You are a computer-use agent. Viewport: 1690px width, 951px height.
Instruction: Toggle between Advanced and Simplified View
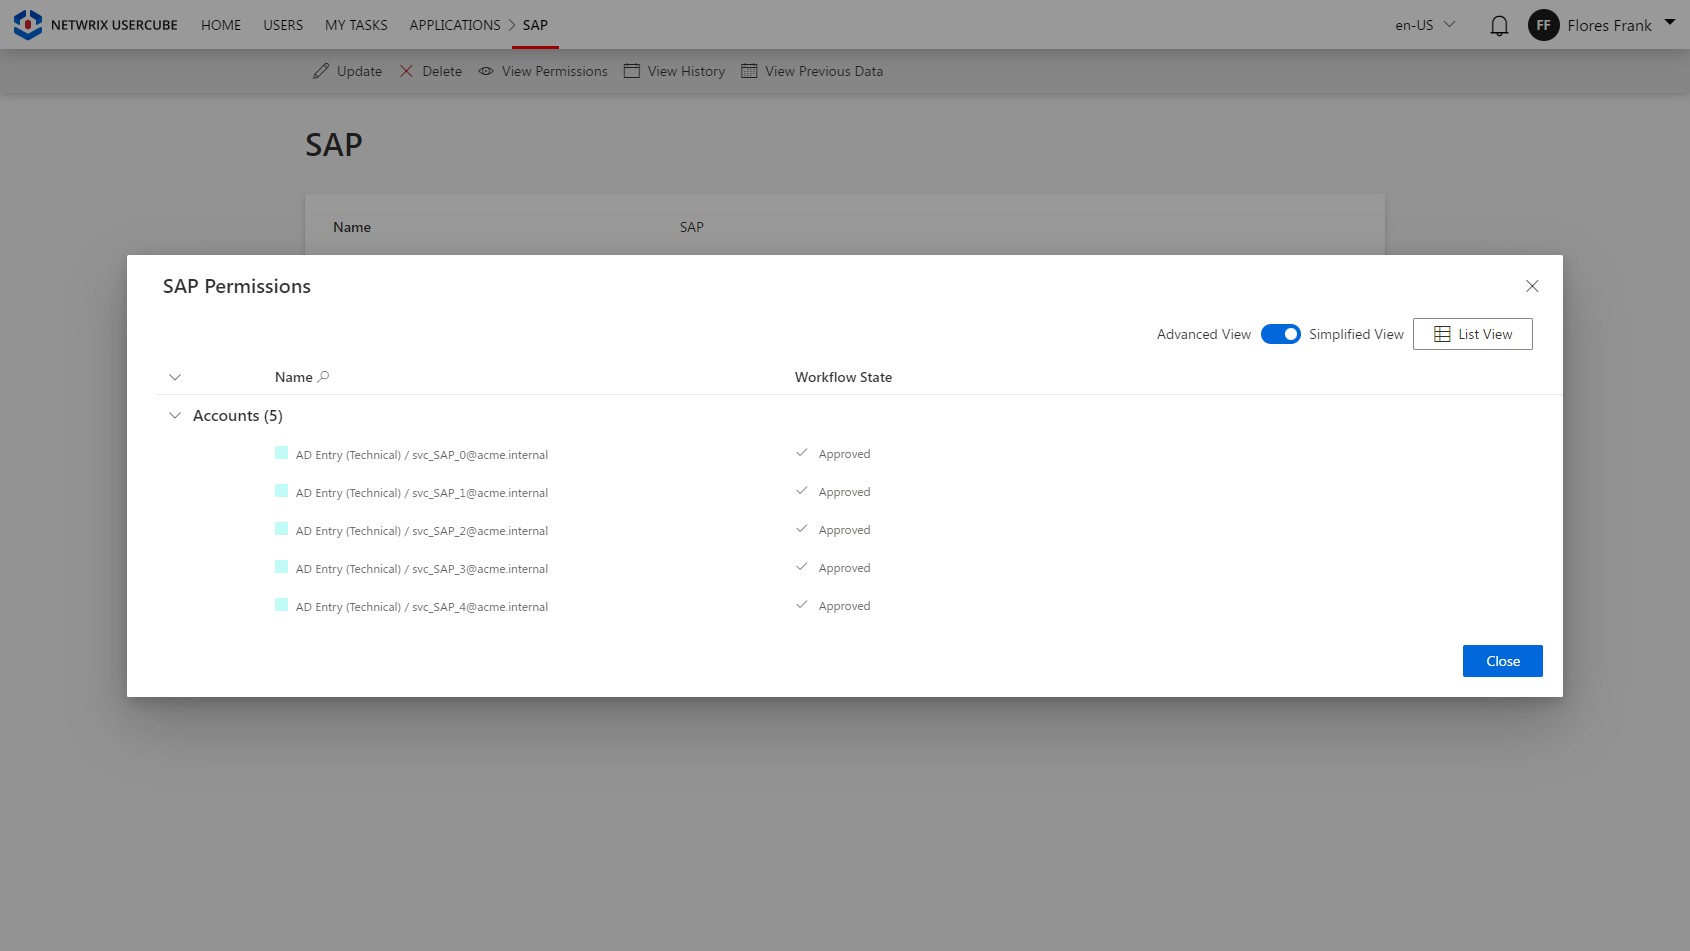coord(1280,333)
